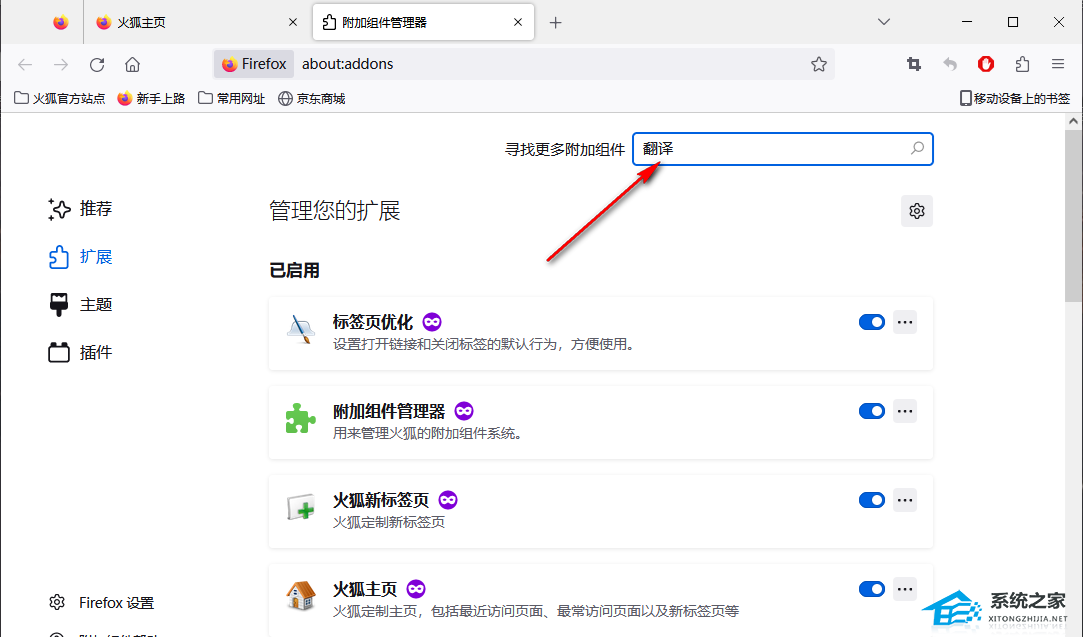
Task: Disable the 标签页优化 extension toggle
Action: pyautogui.click(x=872, y=322)
